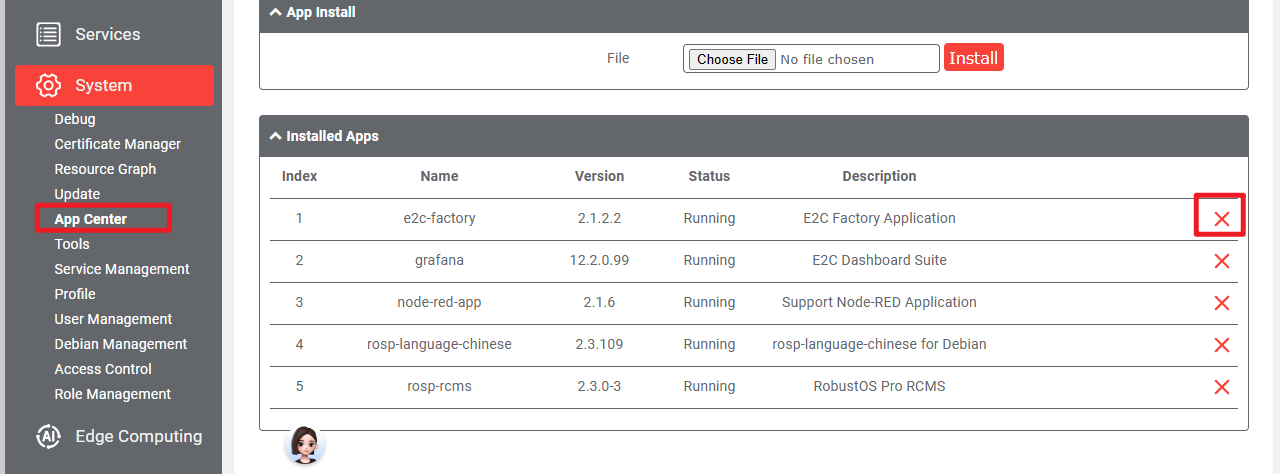Navigate to Resource Graph

coord(105,169)
